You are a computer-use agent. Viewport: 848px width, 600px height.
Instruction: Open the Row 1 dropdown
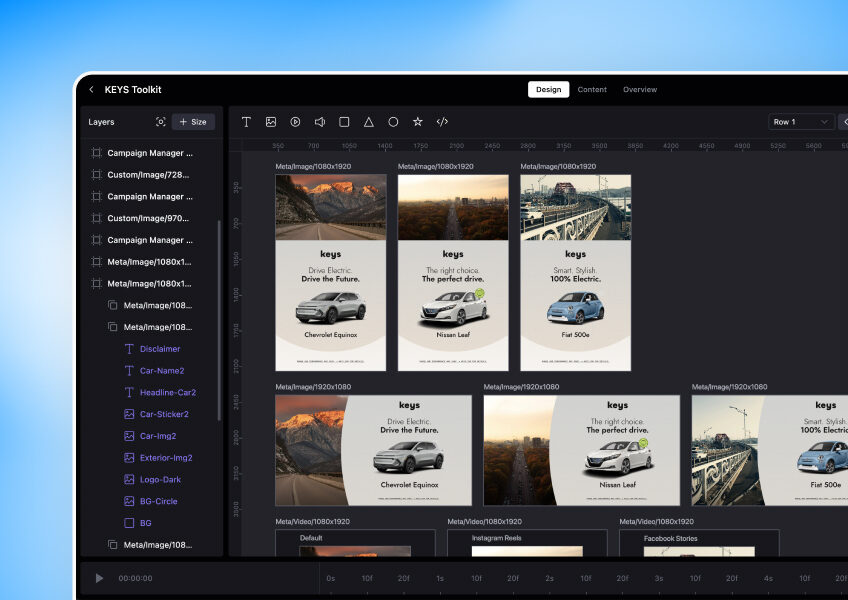pyautogui.click(x=800, y=122)
